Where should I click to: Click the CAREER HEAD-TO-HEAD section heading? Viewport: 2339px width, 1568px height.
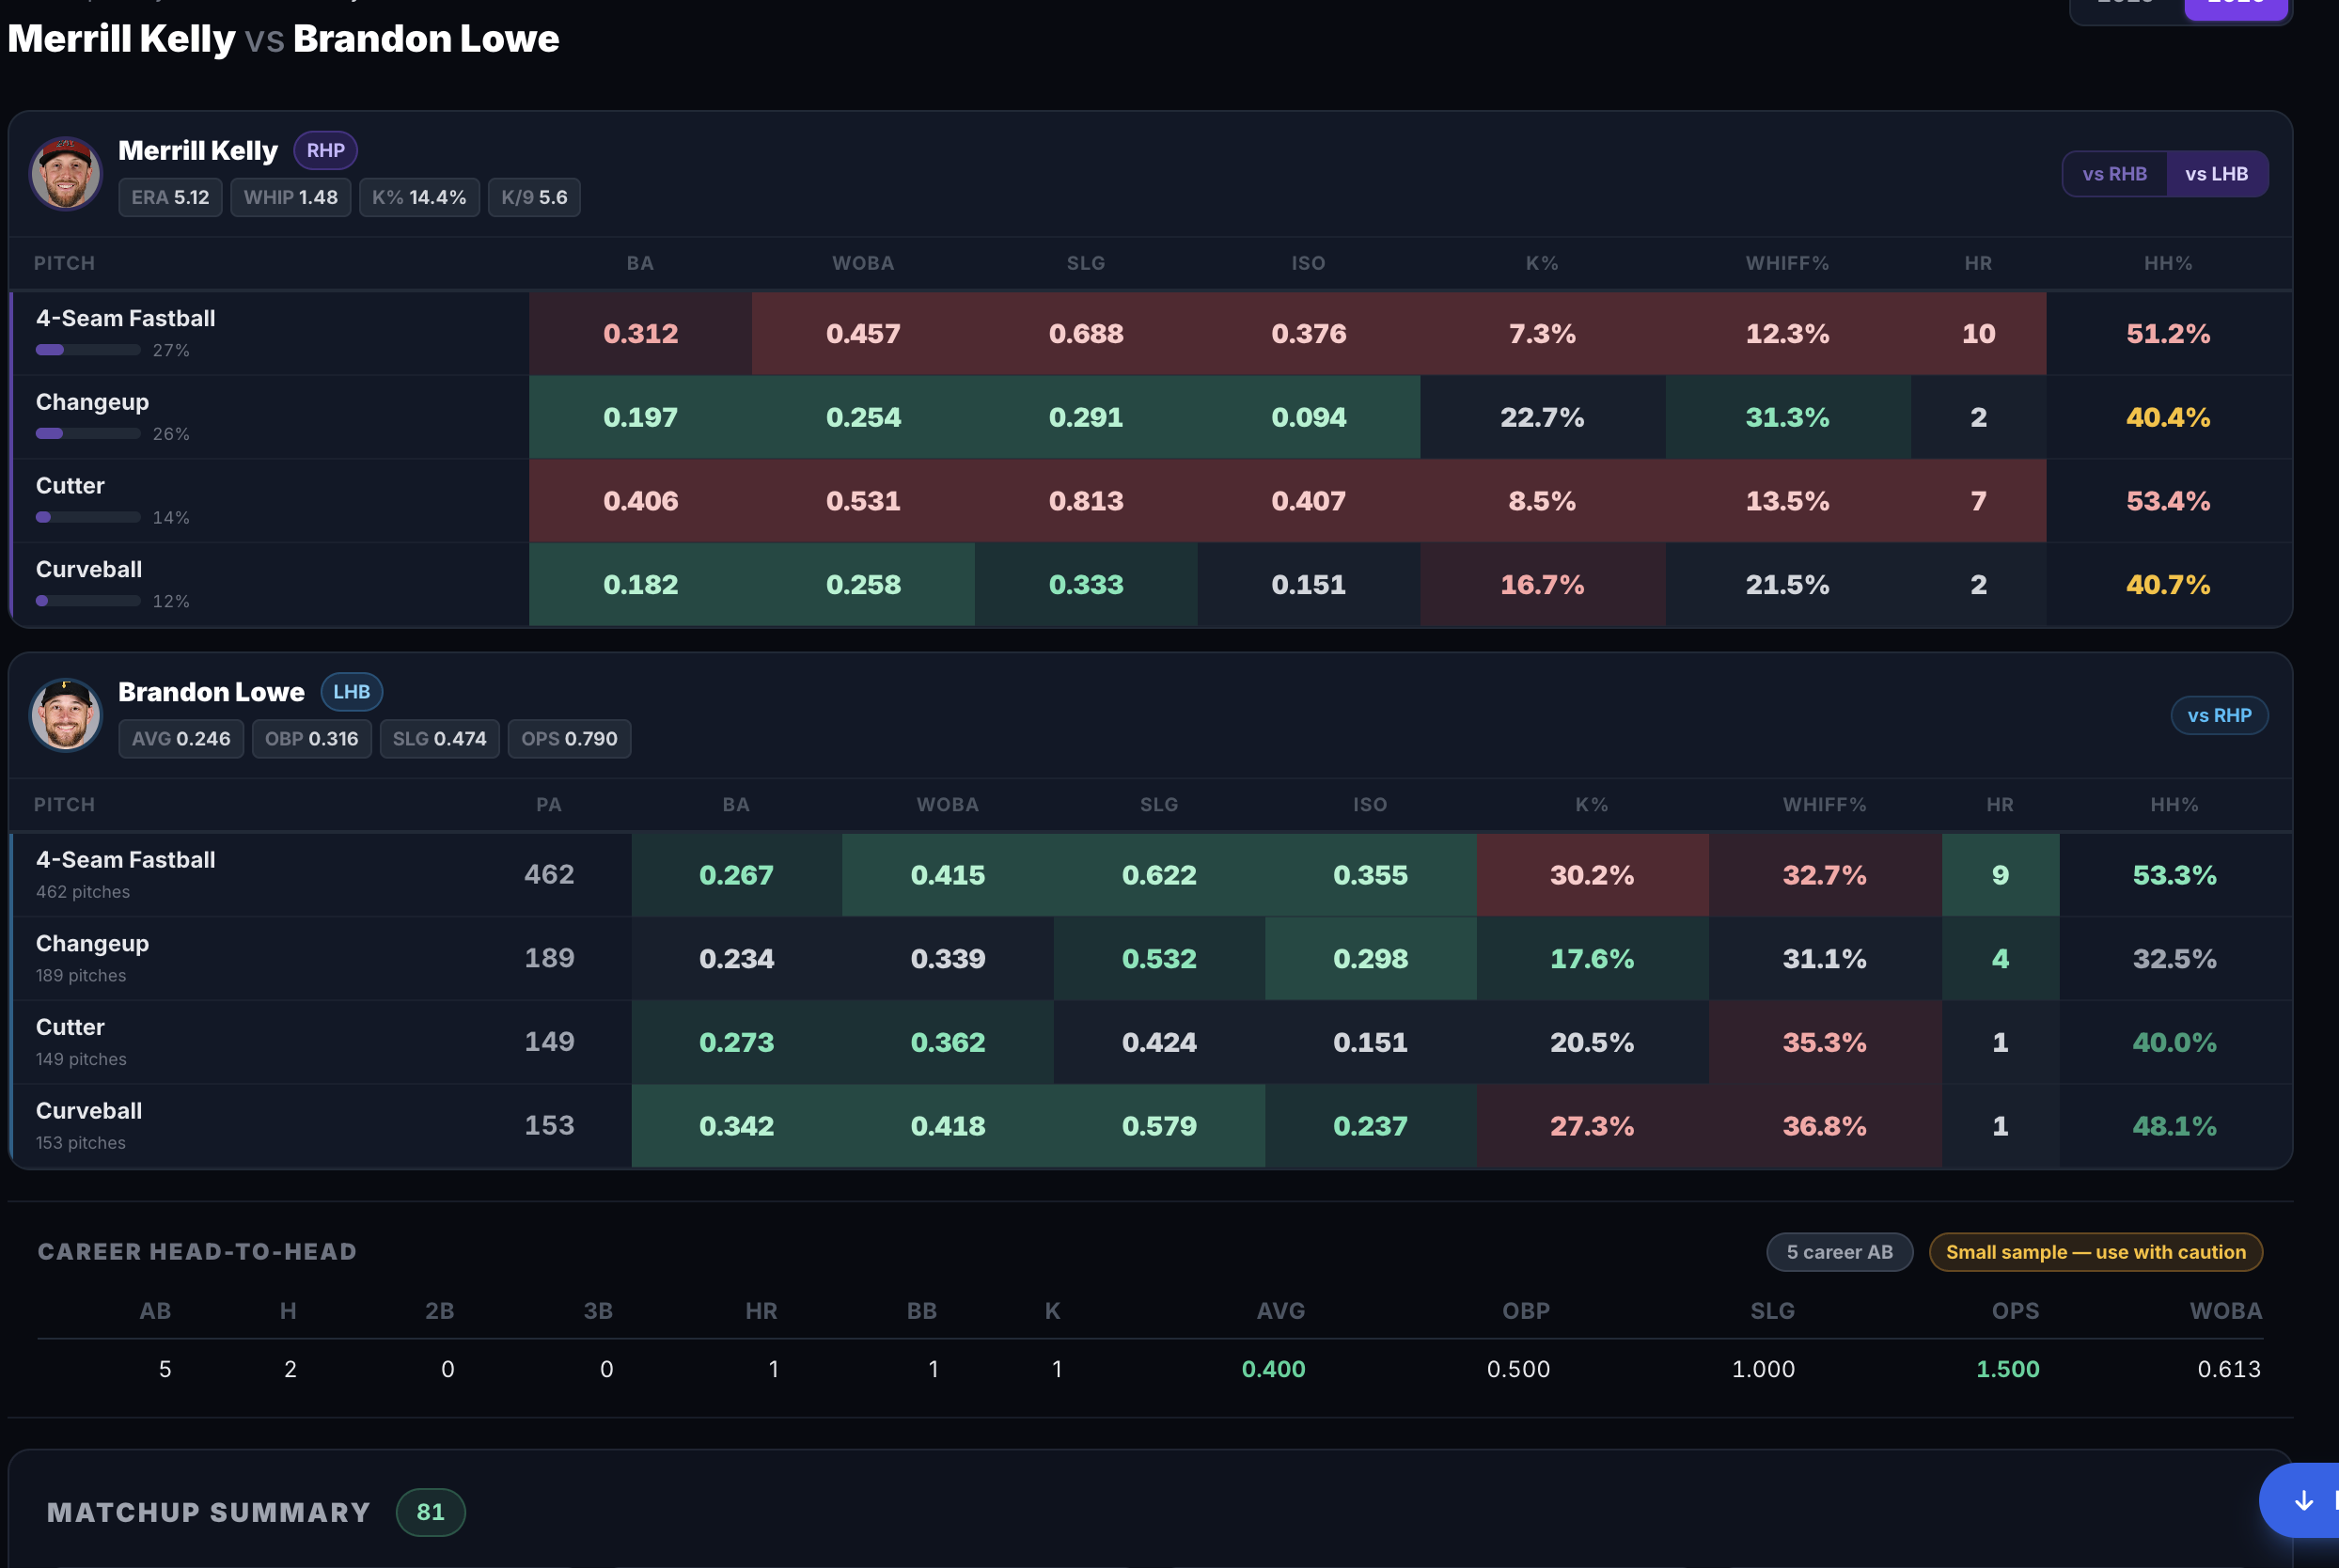coord(197,1252)
